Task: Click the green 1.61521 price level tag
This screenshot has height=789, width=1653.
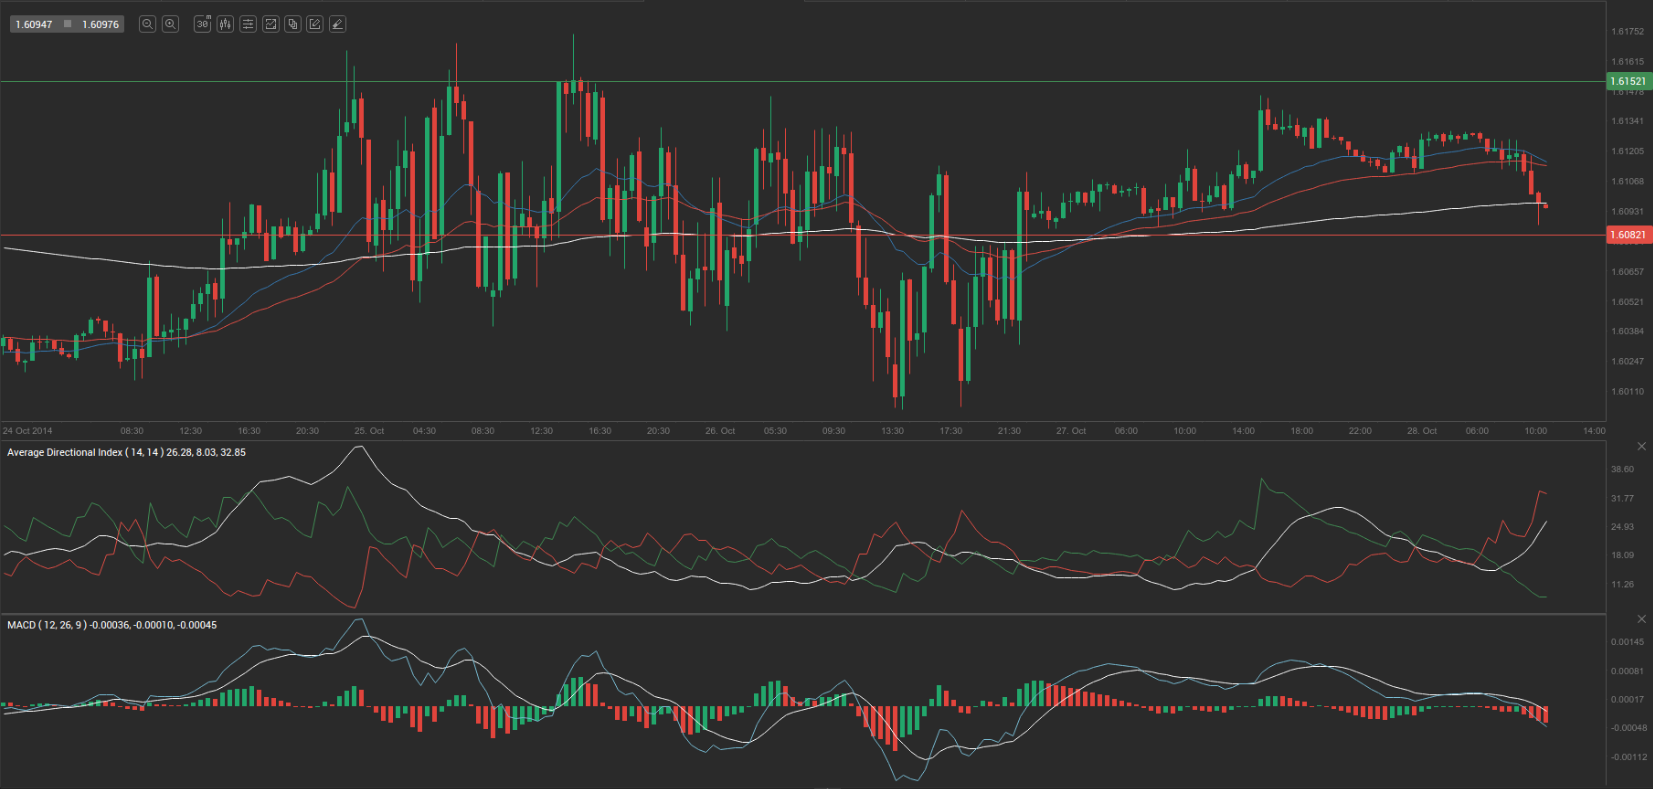Action: coord(1628,81)
